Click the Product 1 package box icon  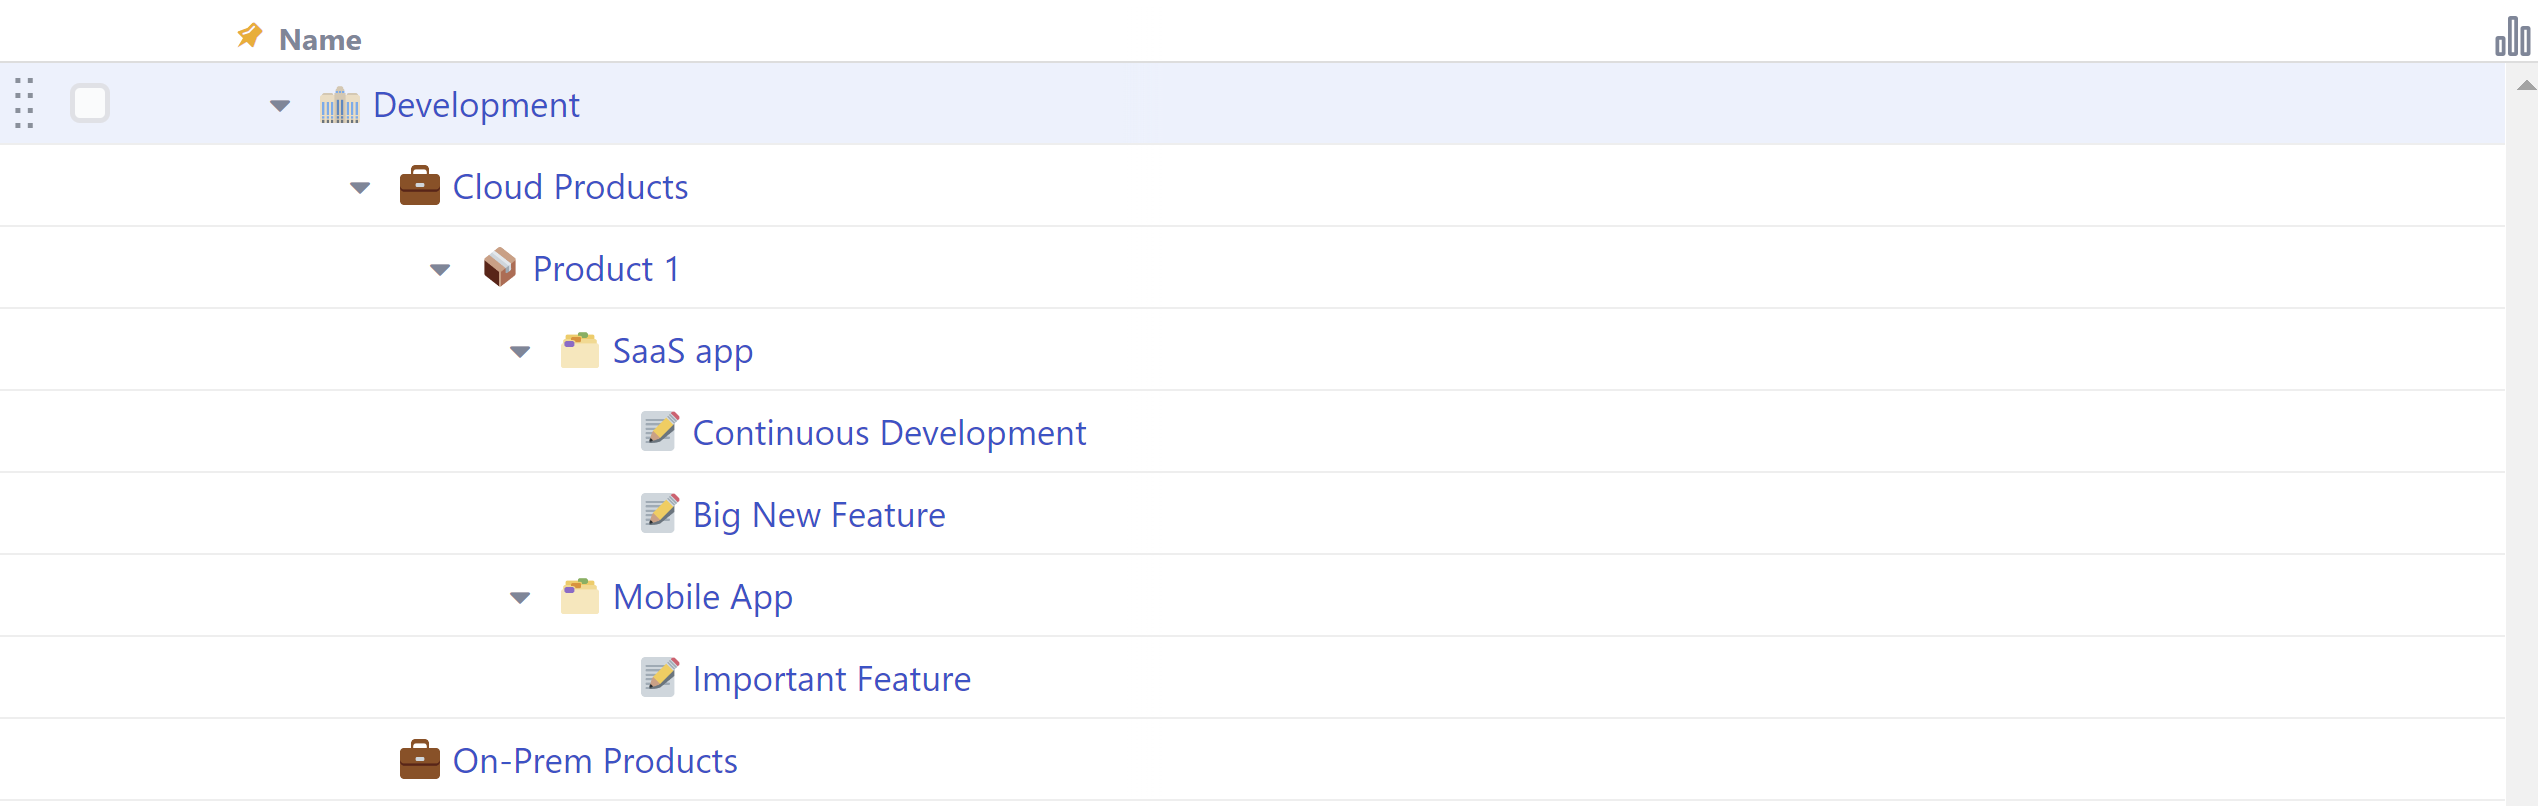pos(500,268)
